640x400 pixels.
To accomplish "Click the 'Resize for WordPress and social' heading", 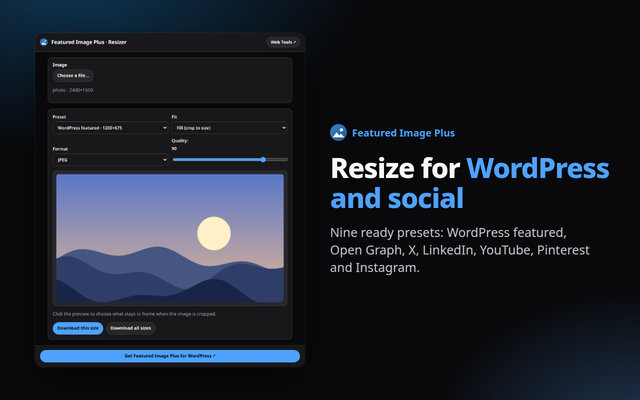I will 469,183.
